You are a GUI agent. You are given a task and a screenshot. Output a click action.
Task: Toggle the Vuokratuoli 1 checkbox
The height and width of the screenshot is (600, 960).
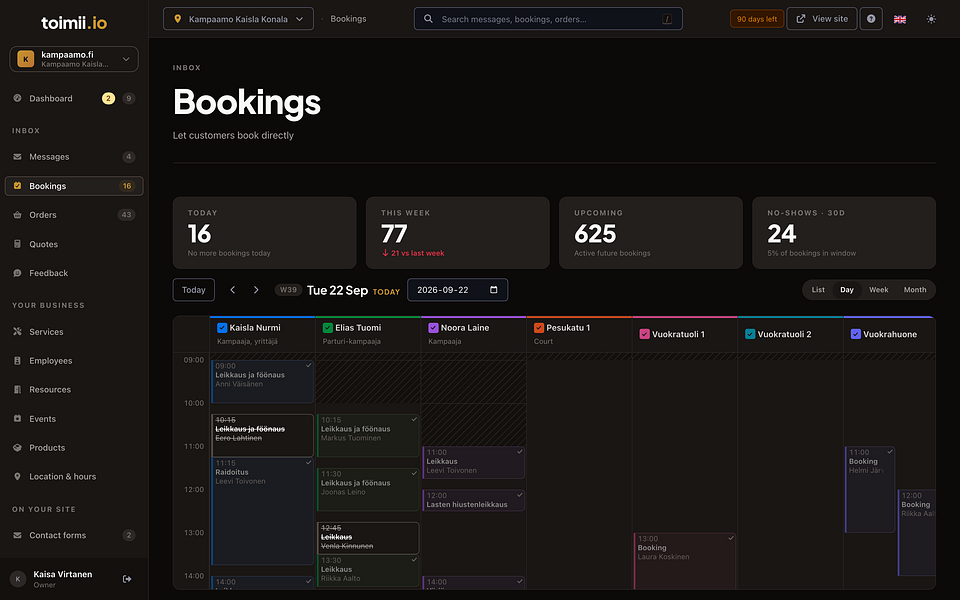[x=645, y=334]
